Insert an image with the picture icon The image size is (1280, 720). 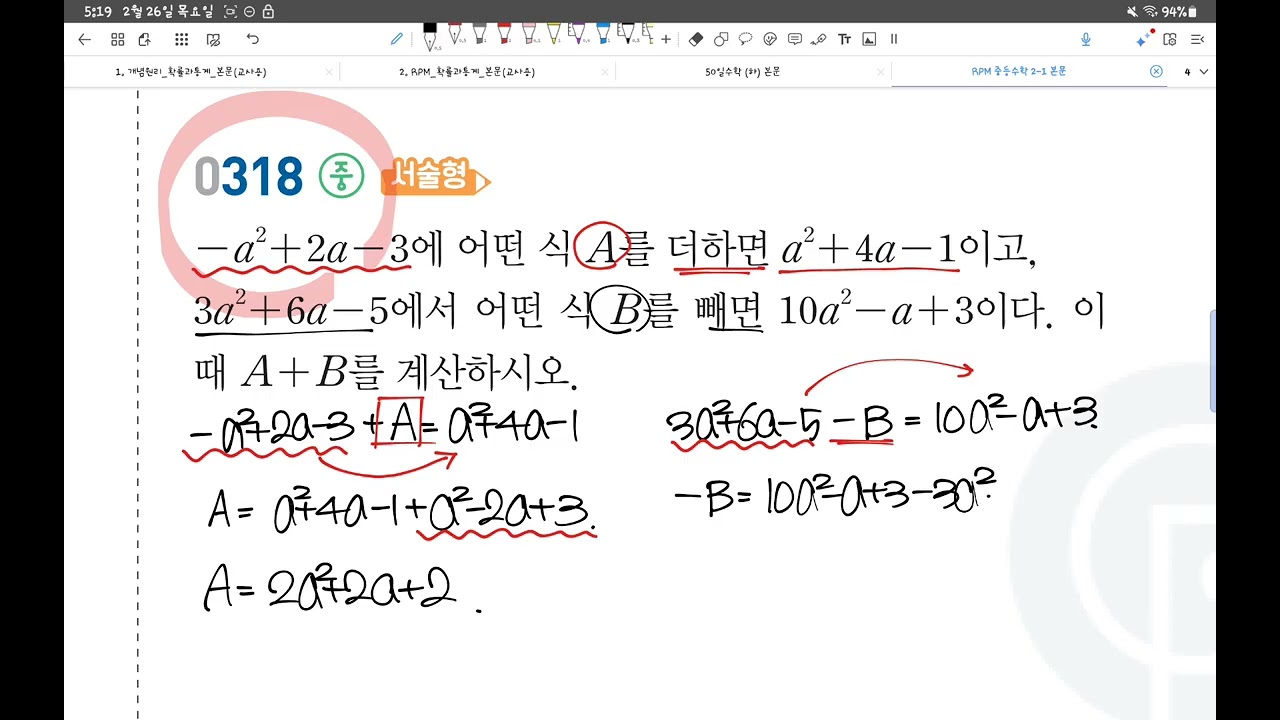[x=869, y=39]
